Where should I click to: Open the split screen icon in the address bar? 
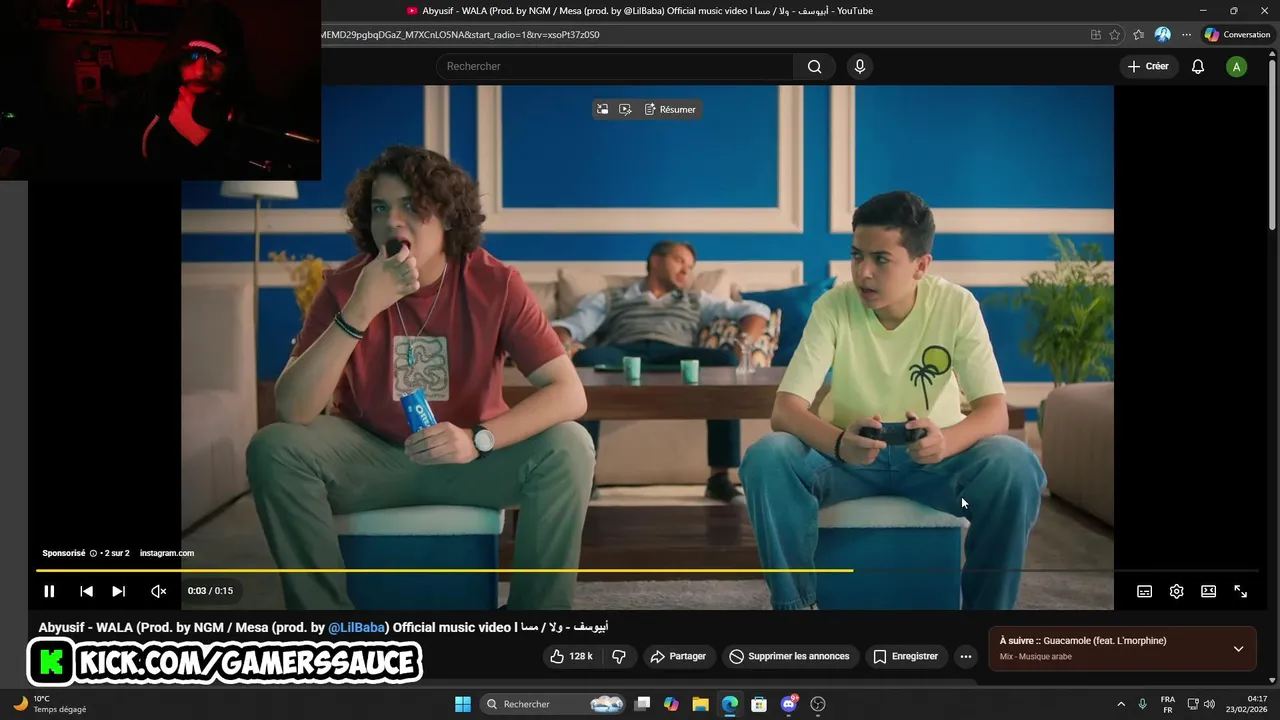pos(1096,35)
